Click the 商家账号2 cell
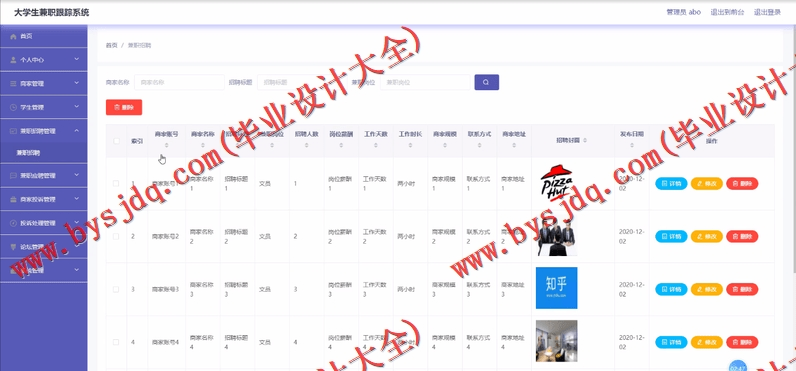 click(x=165, y=237)
